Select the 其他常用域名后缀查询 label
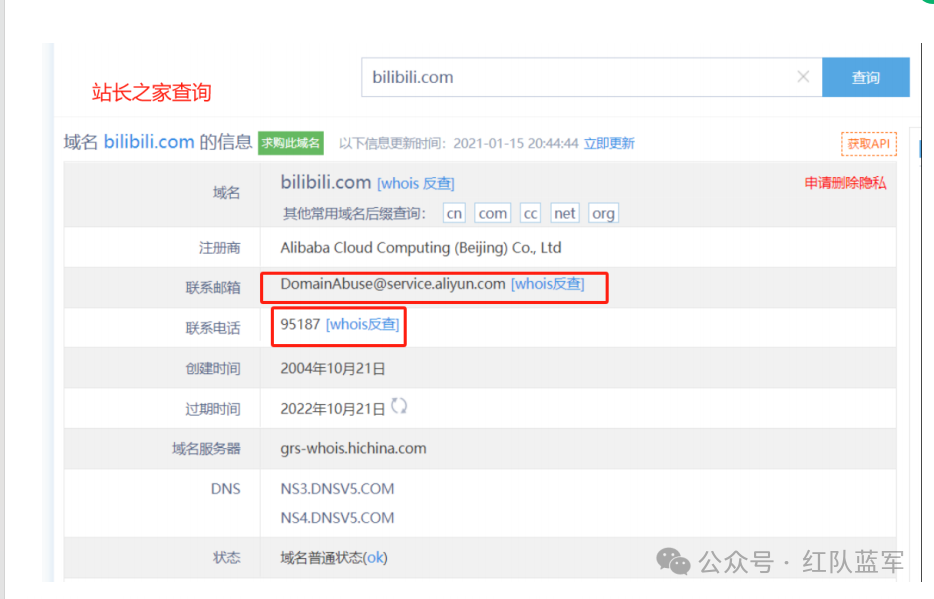 tap(354, 214)
